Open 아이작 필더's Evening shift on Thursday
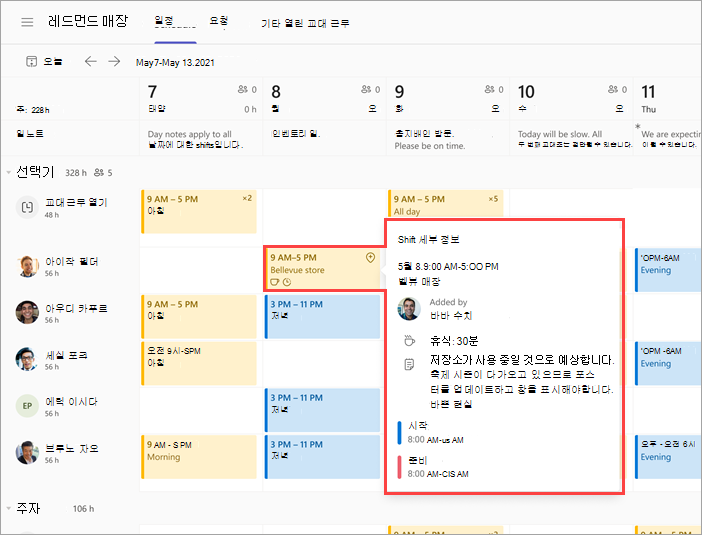 [668, 270]
